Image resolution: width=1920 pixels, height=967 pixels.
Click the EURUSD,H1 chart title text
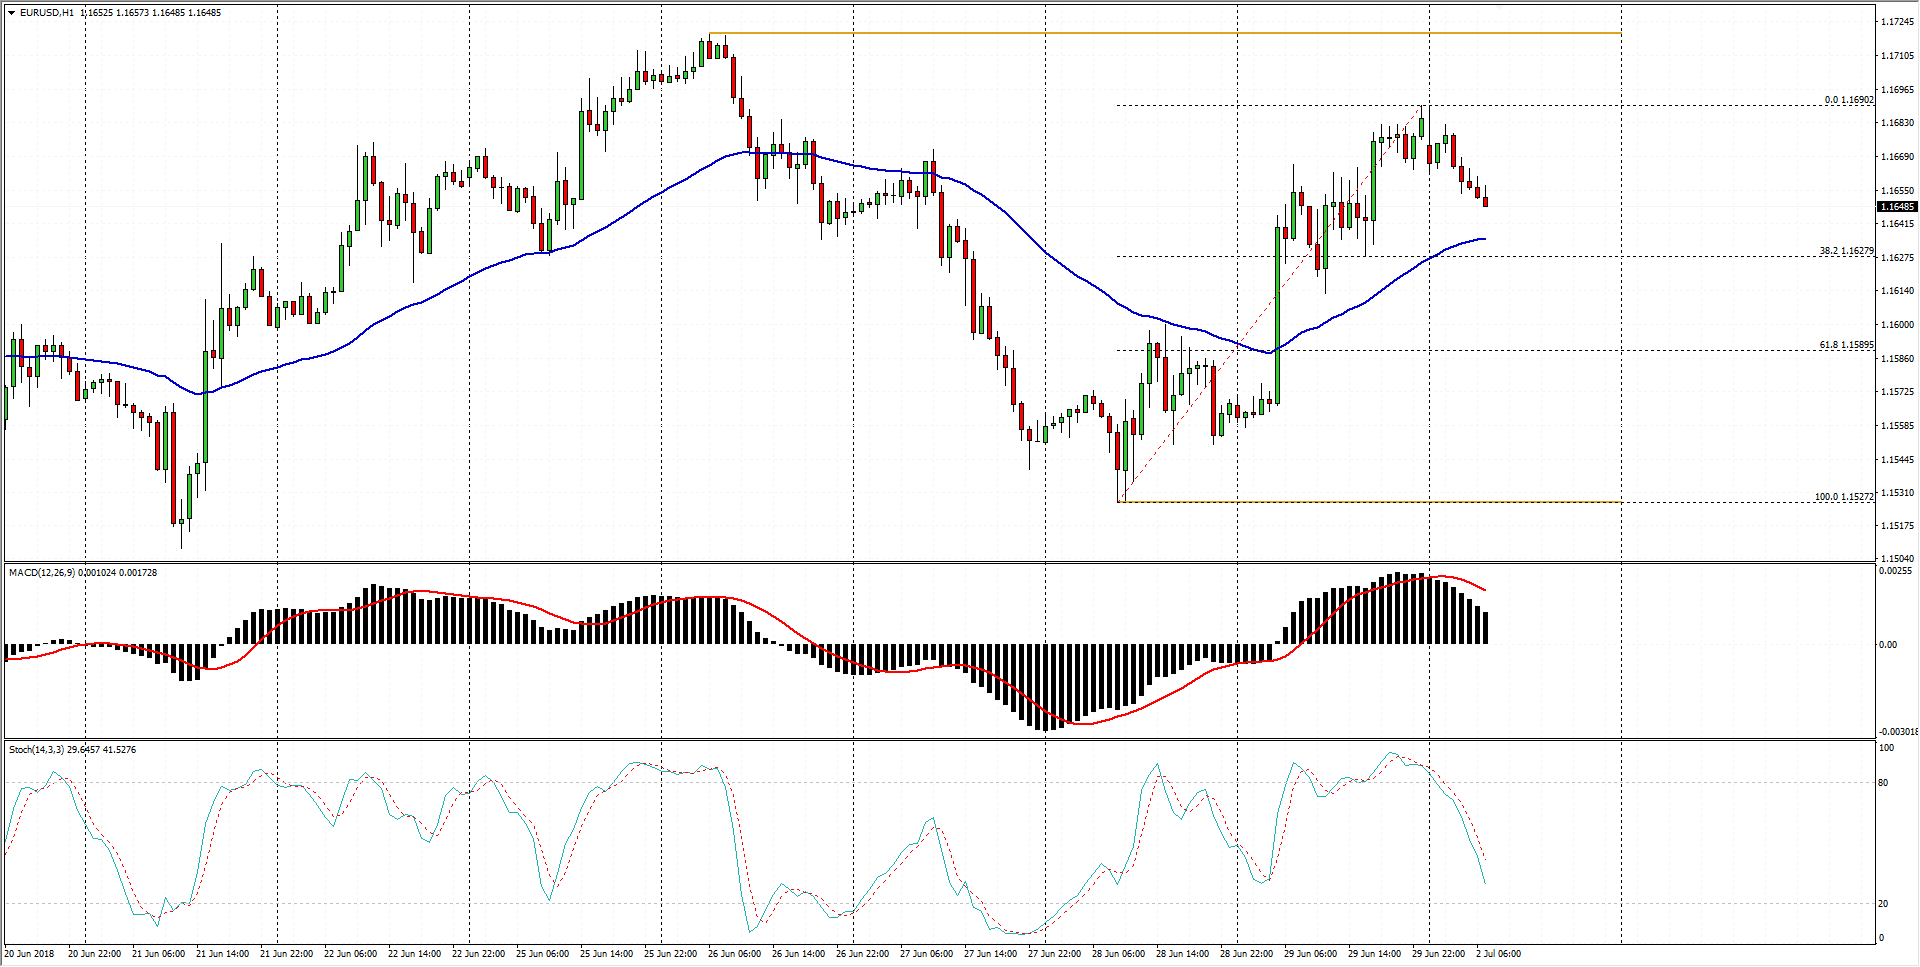coord(47,13)
